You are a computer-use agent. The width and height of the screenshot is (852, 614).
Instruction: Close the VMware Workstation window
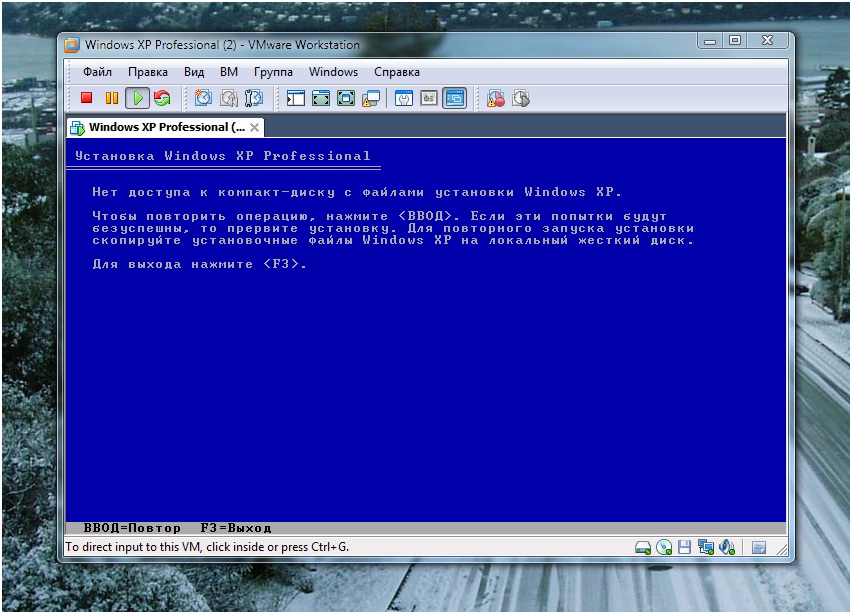pyautogui.click(x=767, y=41)
